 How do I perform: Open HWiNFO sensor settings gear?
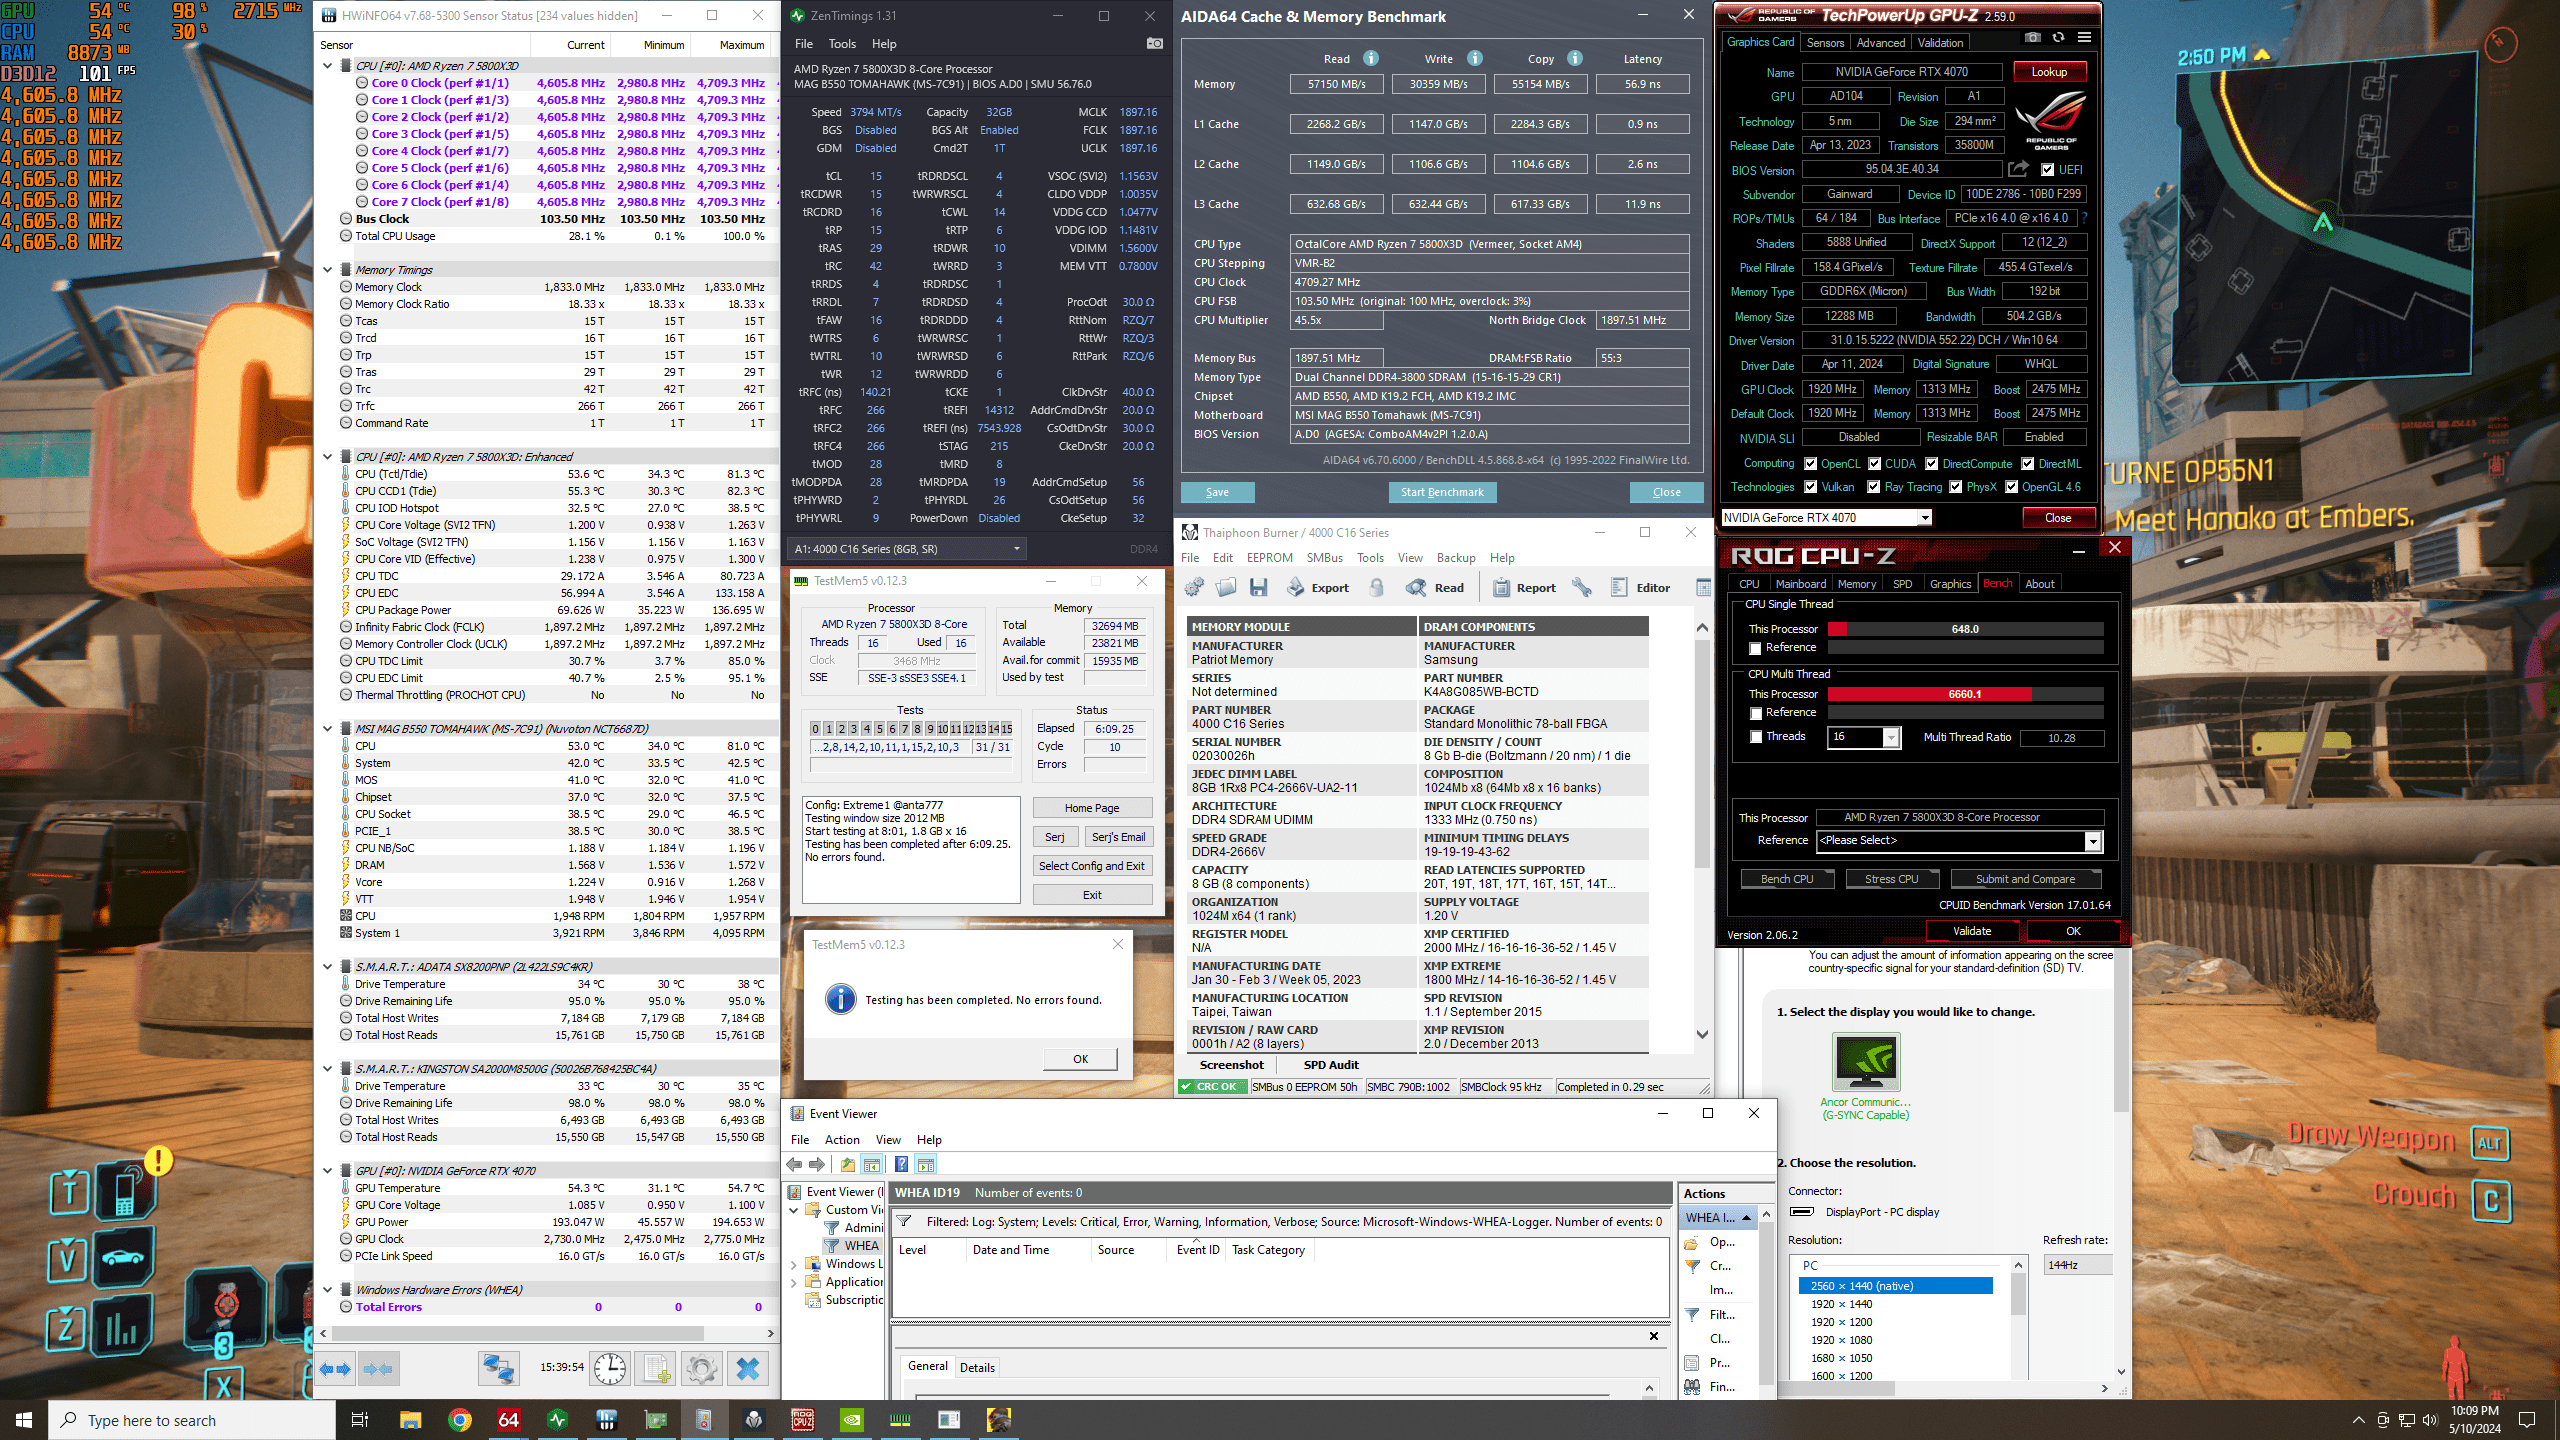point(701,1368)
